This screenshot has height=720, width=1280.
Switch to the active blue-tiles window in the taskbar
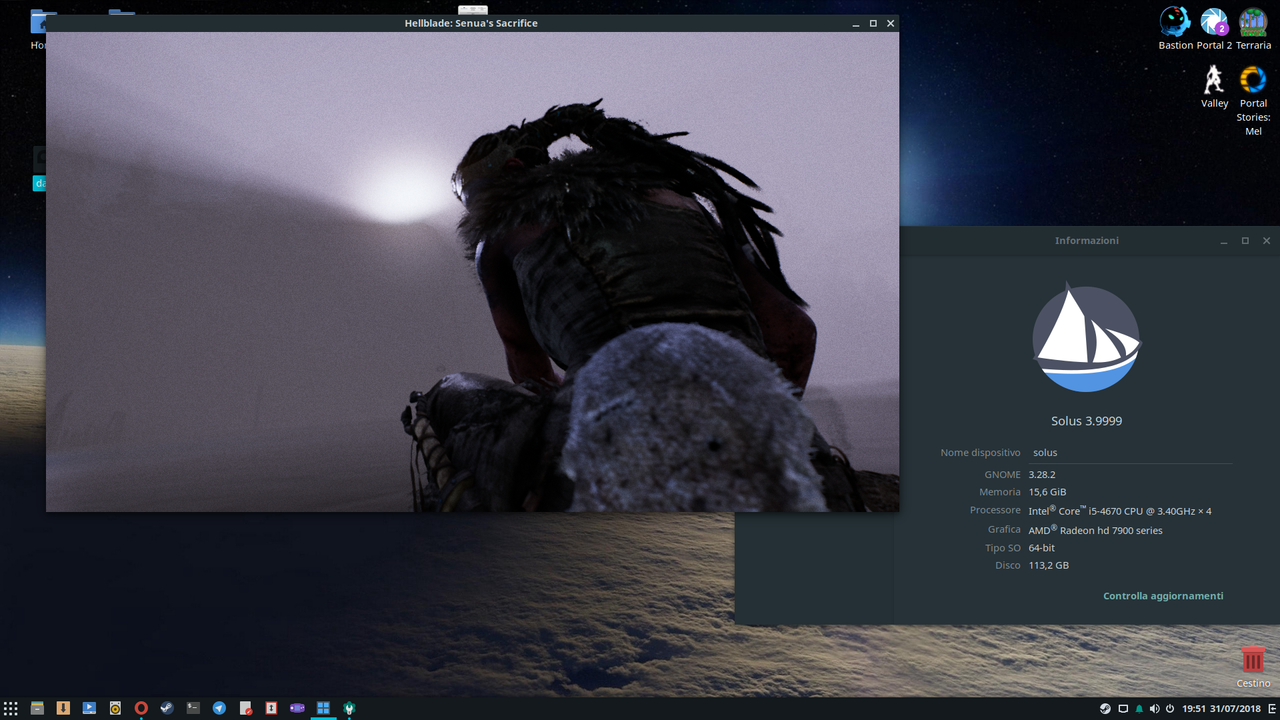tap(323, 708)
